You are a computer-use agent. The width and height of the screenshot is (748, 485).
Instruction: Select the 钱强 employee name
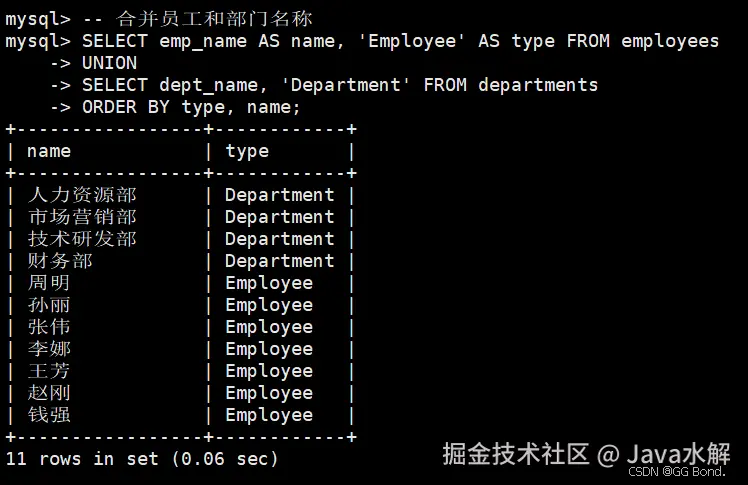pyautogui.click(x=49, y=415)
